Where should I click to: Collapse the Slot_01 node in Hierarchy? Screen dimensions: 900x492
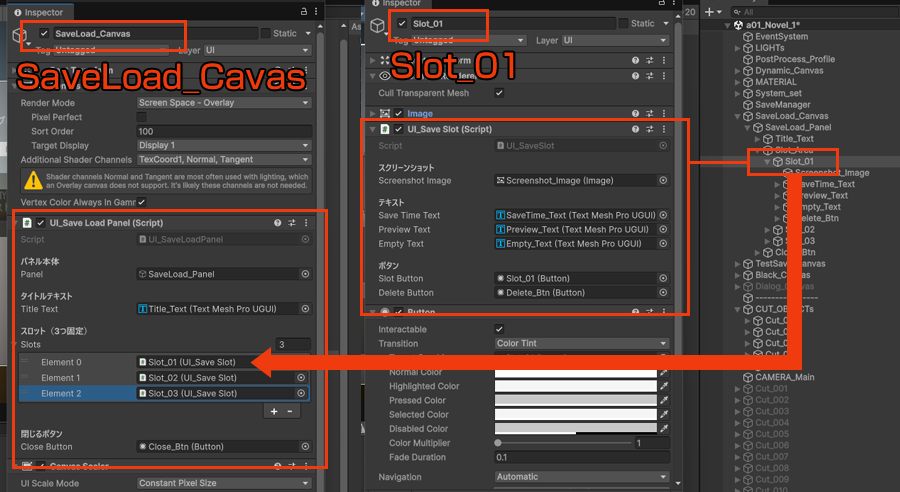tap(768, 161)
